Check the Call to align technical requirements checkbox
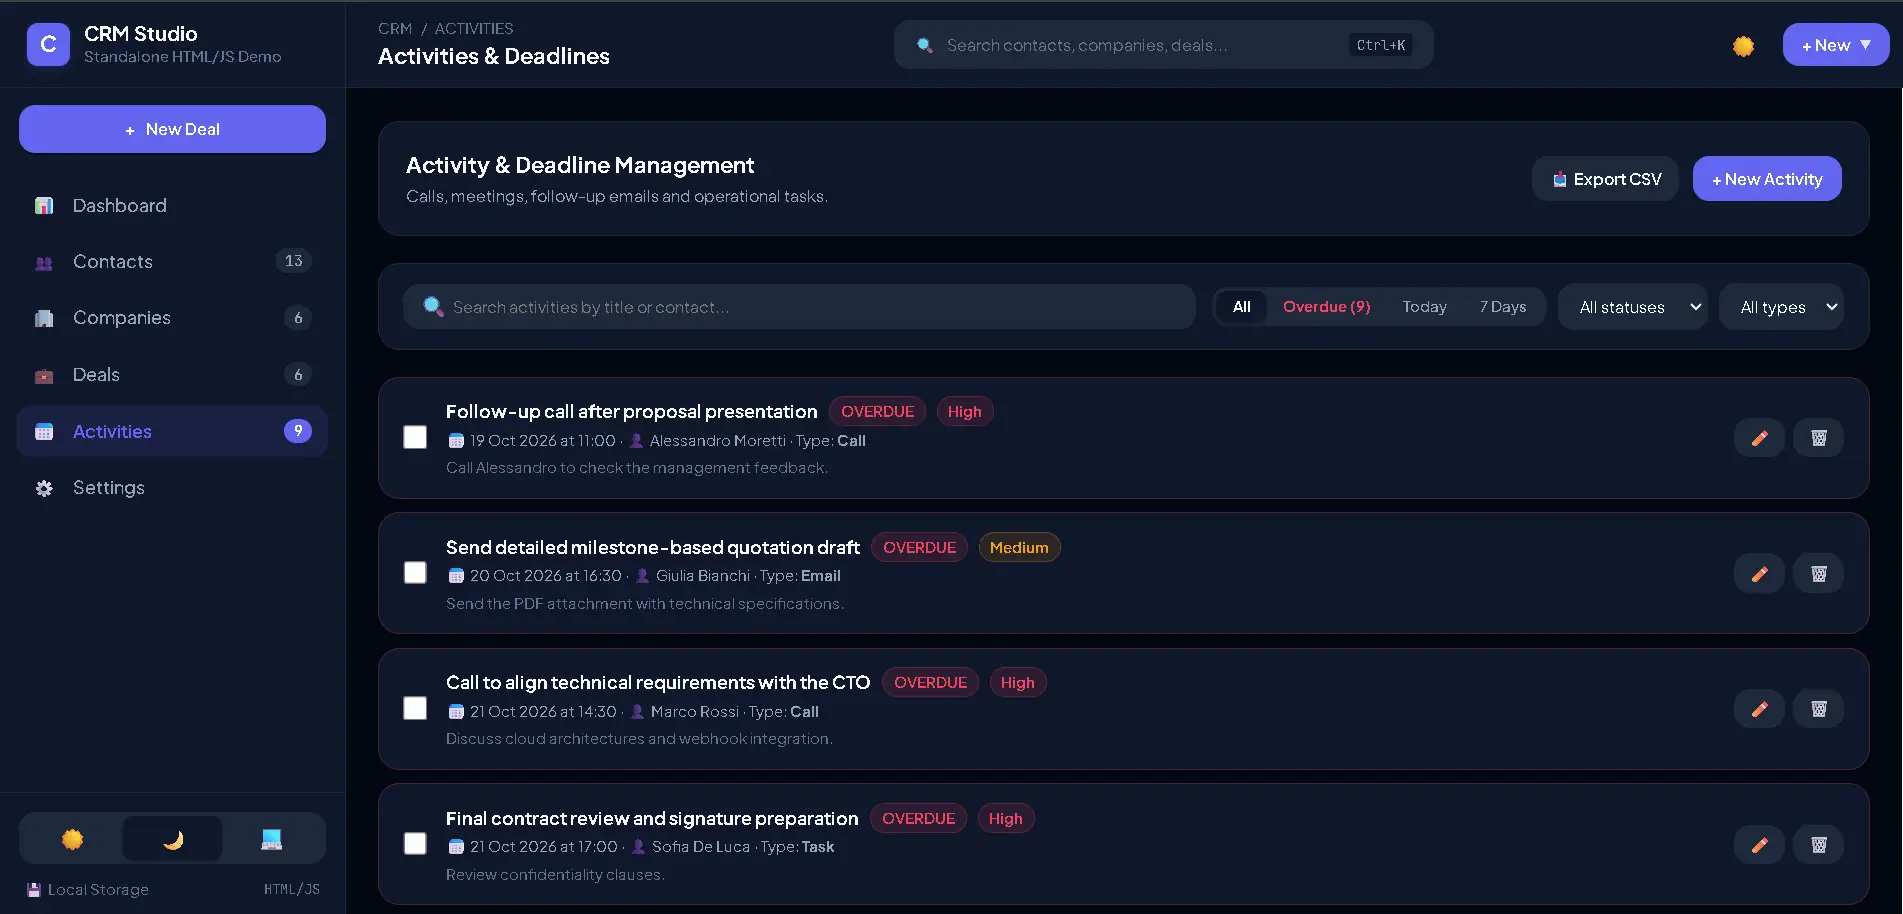The width and height of the screenshot is (1903, 914). (x=415, y=708)
